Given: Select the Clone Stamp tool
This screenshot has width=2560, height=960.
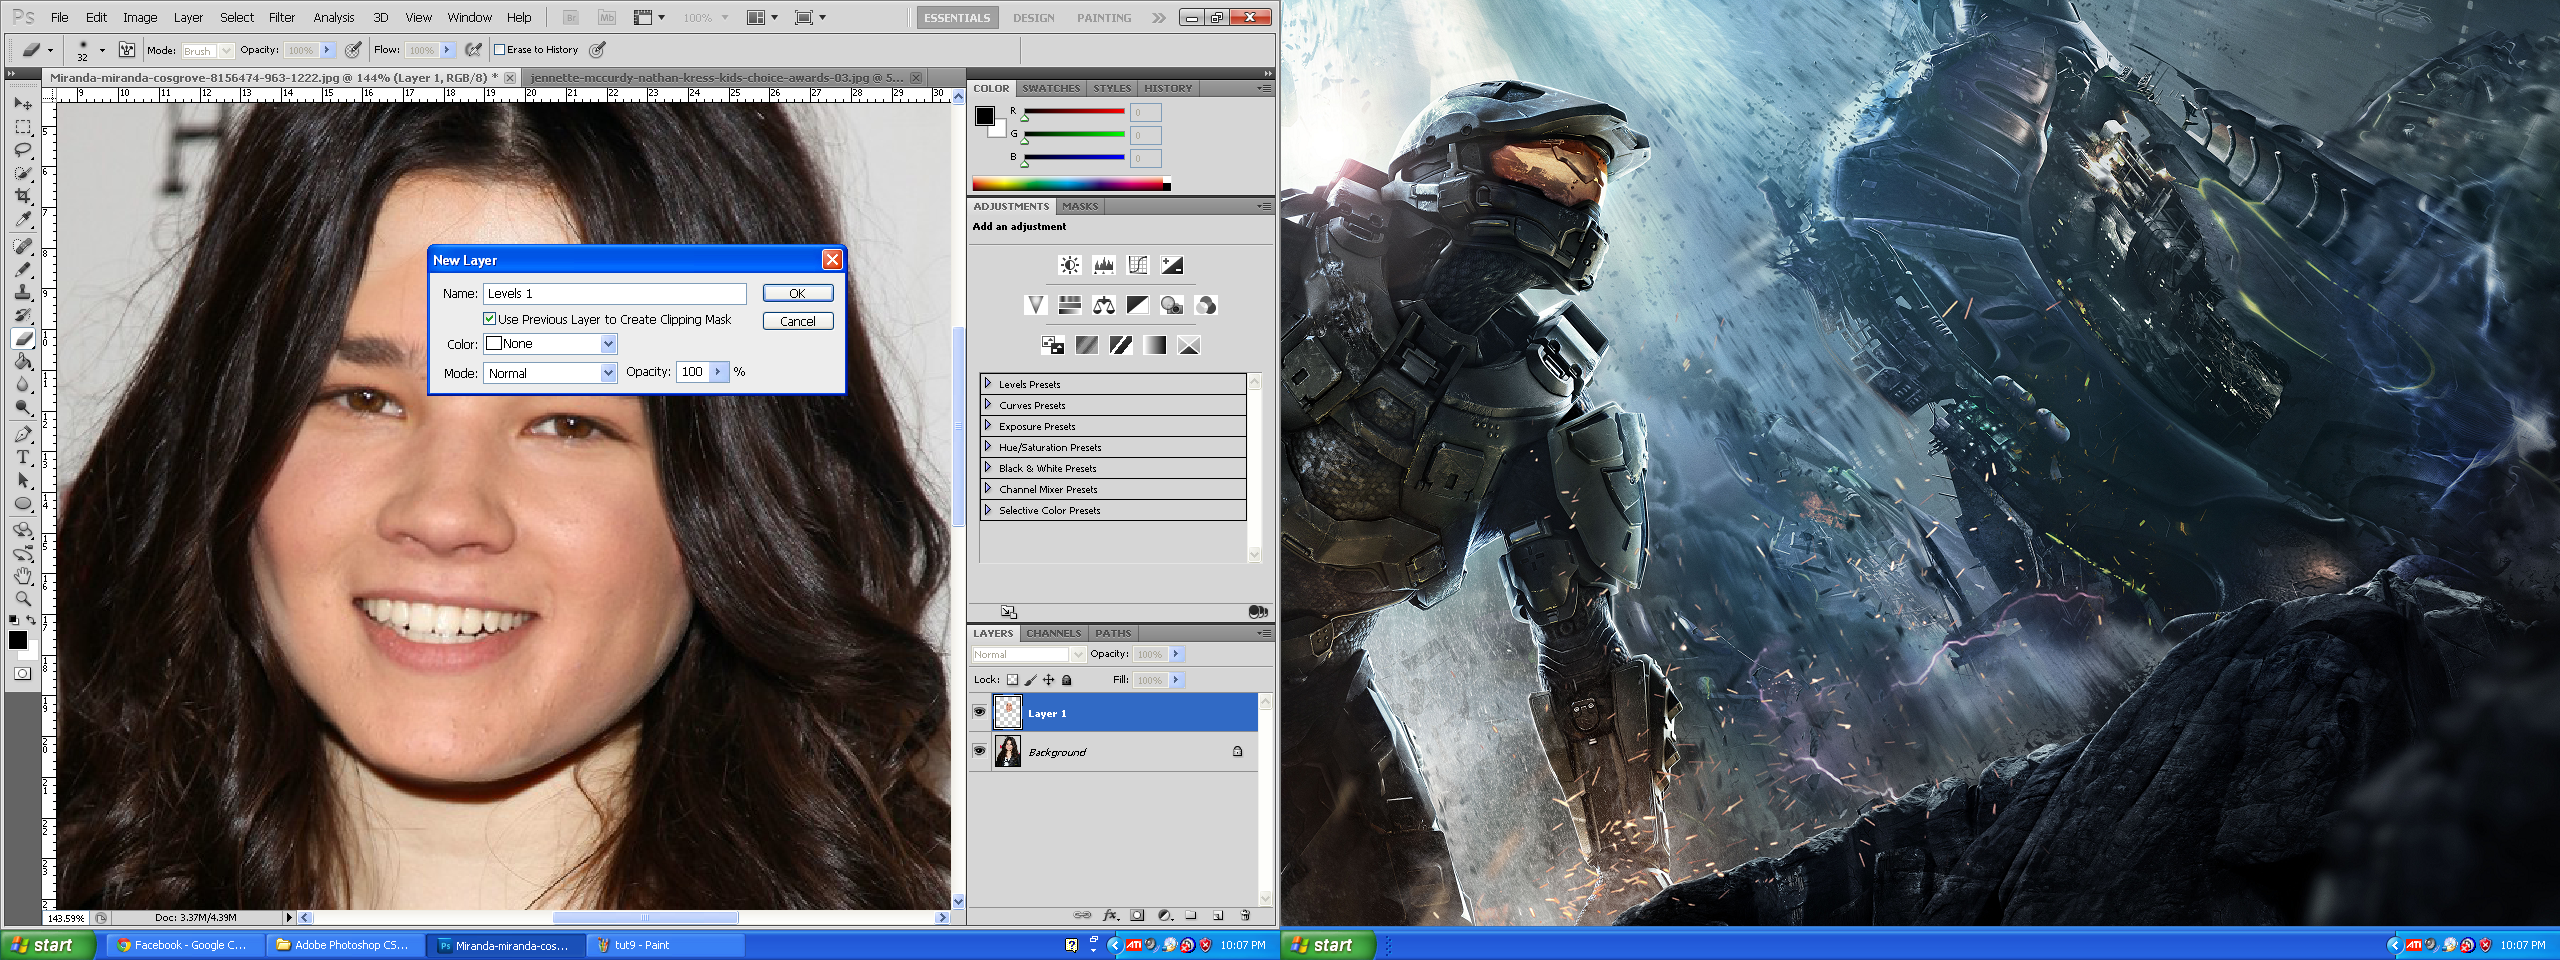Looking at the screenshot, I should coord(23,292).
